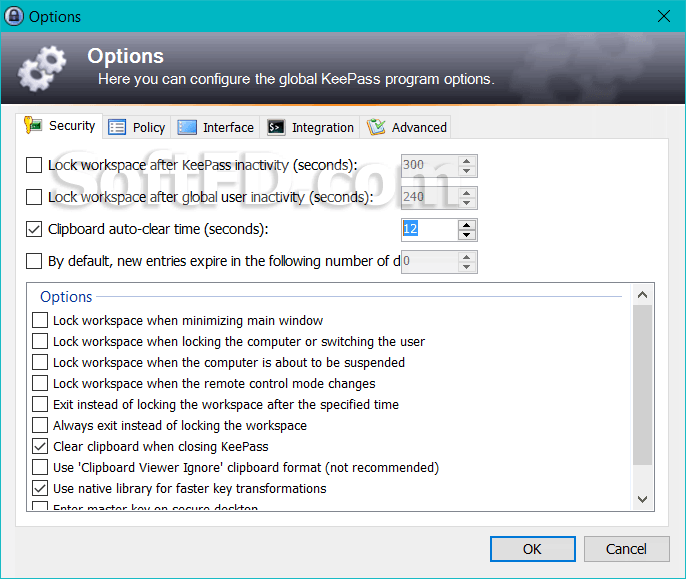
Task: Check lock when locking computer or switching user
Action: pyautogui.click(x=40, y=341)
